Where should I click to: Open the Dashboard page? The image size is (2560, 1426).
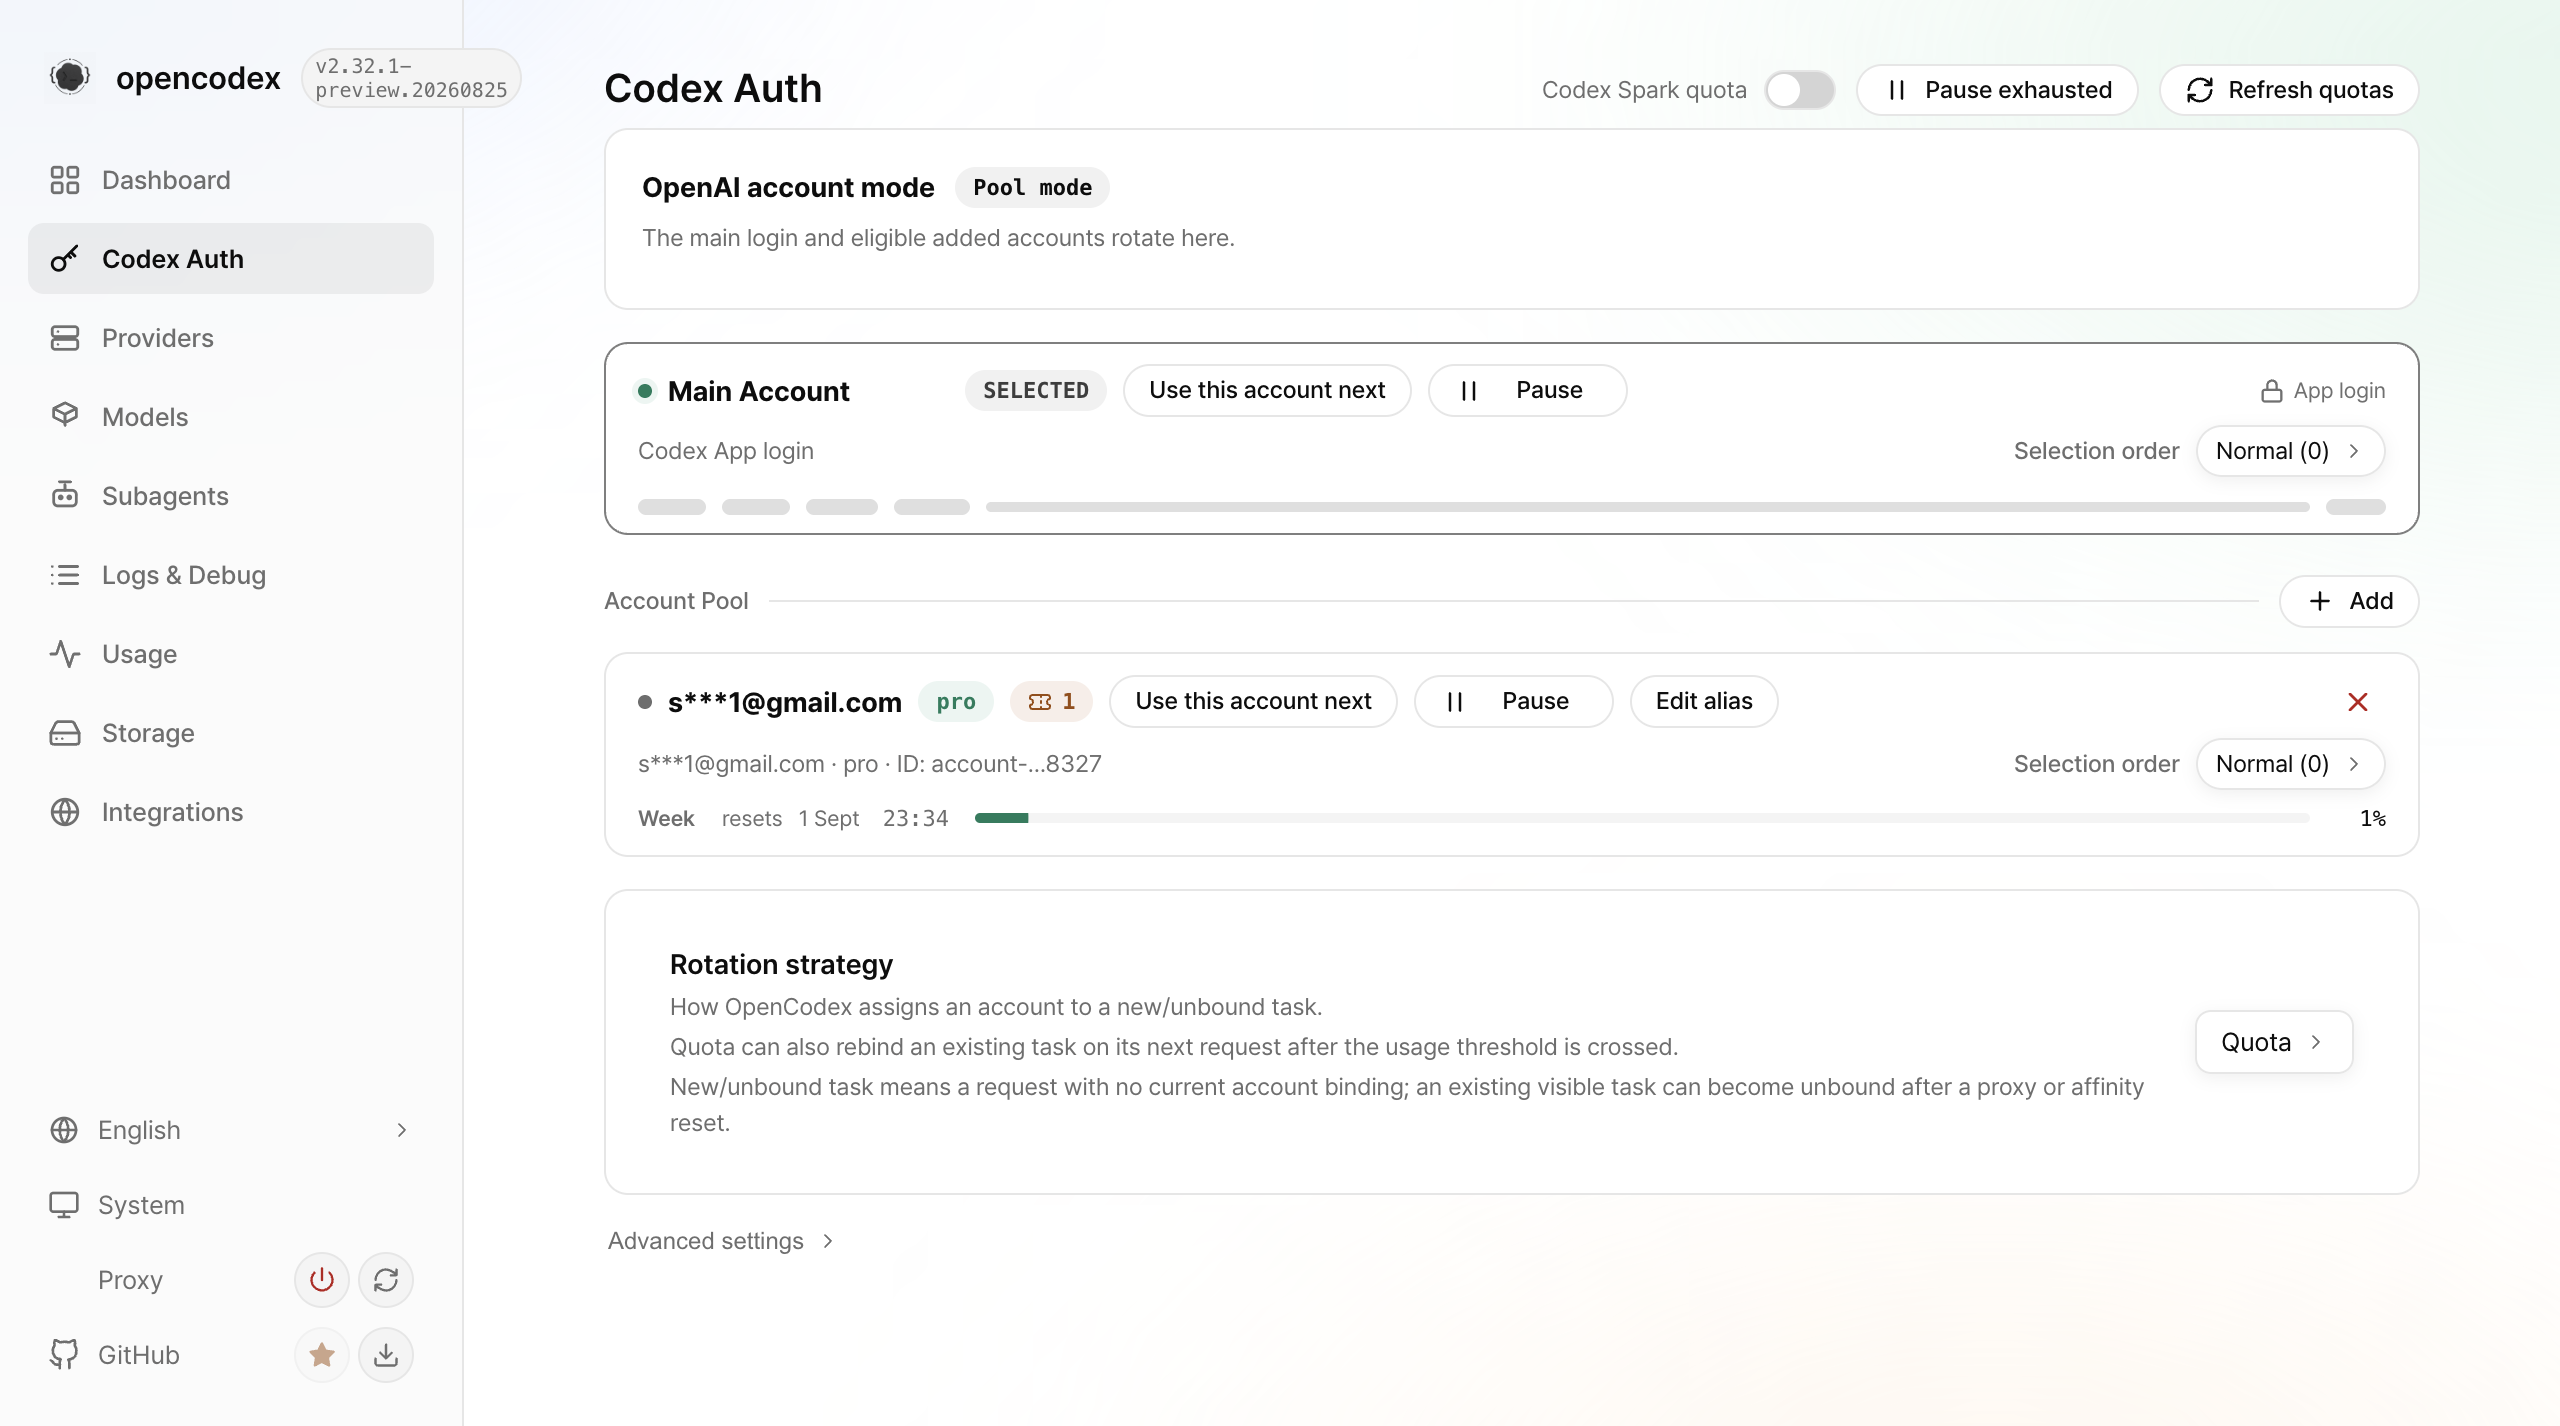[231, 180]
